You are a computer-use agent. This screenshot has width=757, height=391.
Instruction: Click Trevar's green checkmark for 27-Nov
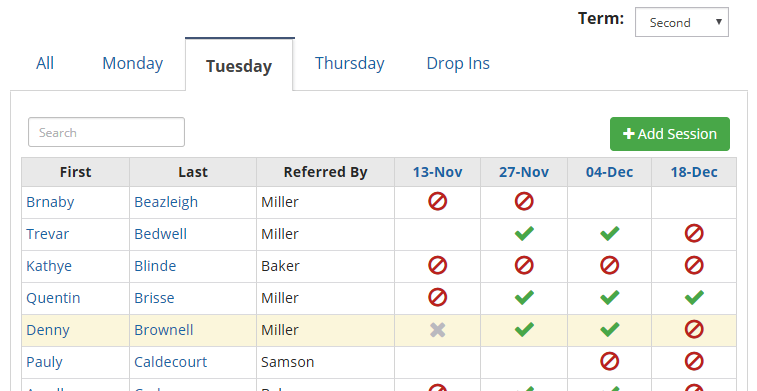pyautogui.click(x=524, y=234)
